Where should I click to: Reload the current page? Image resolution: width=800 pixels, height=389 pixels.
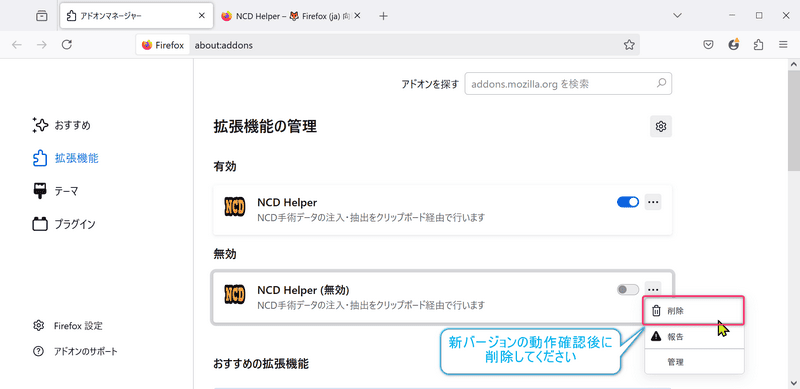(x=66, y=45)
